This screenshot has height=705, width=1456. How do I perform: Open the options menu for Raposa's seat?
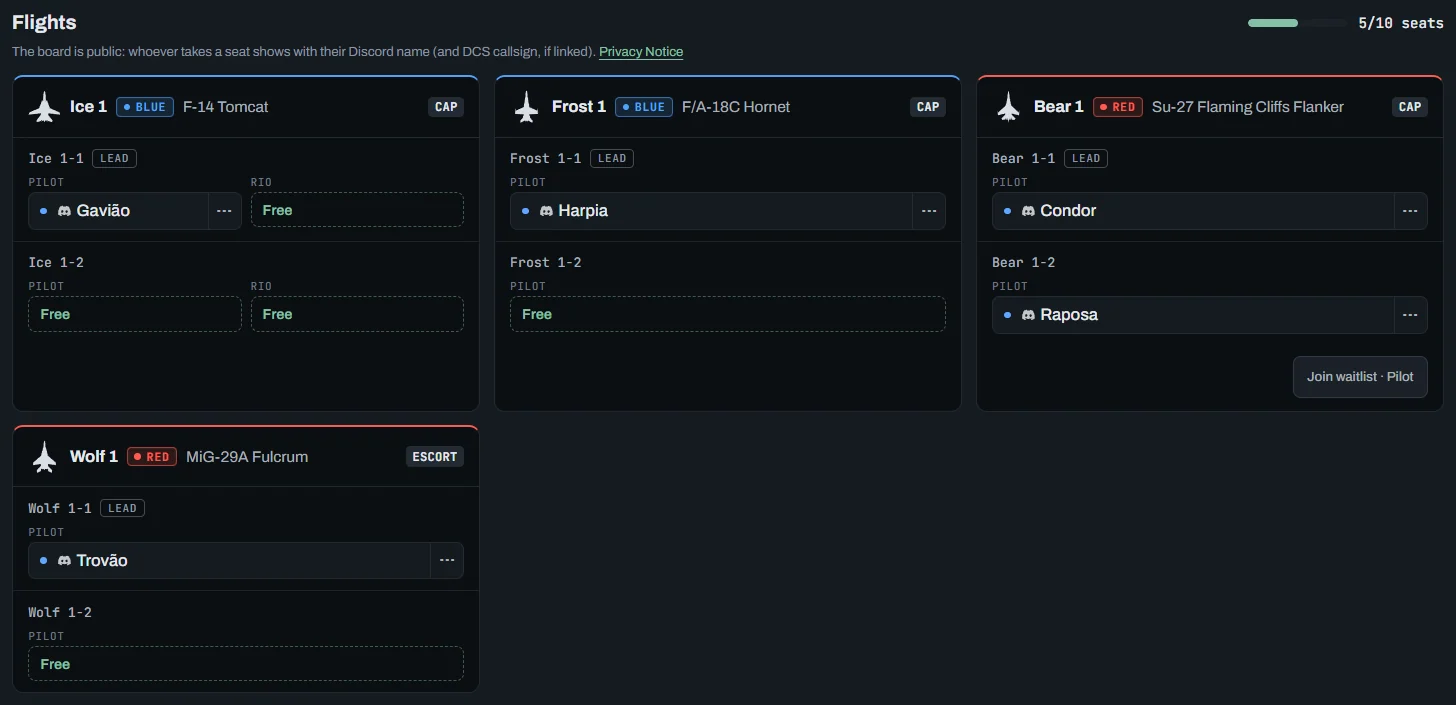click(1411, 315)
